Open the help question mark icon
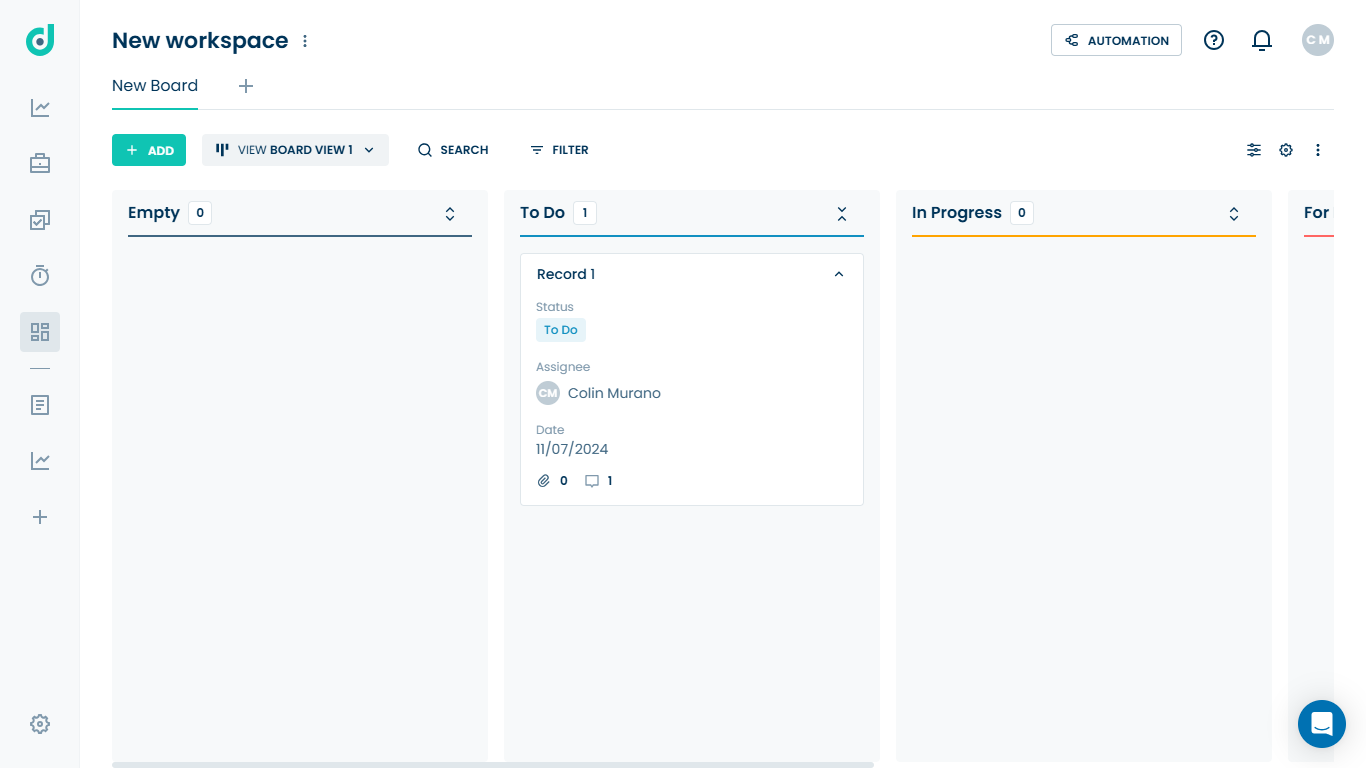 pos(1214,40)
